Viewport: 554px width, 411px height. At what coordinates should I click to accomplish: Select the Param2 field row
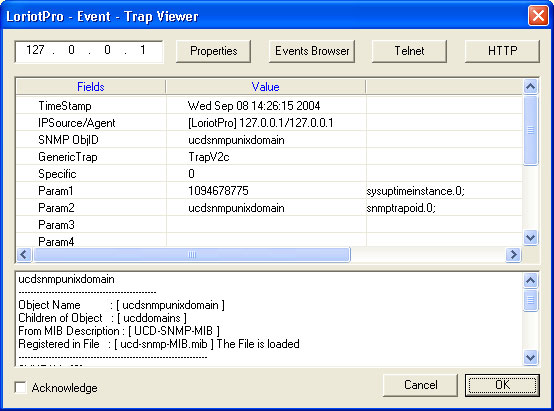click(x=269, y=207)
